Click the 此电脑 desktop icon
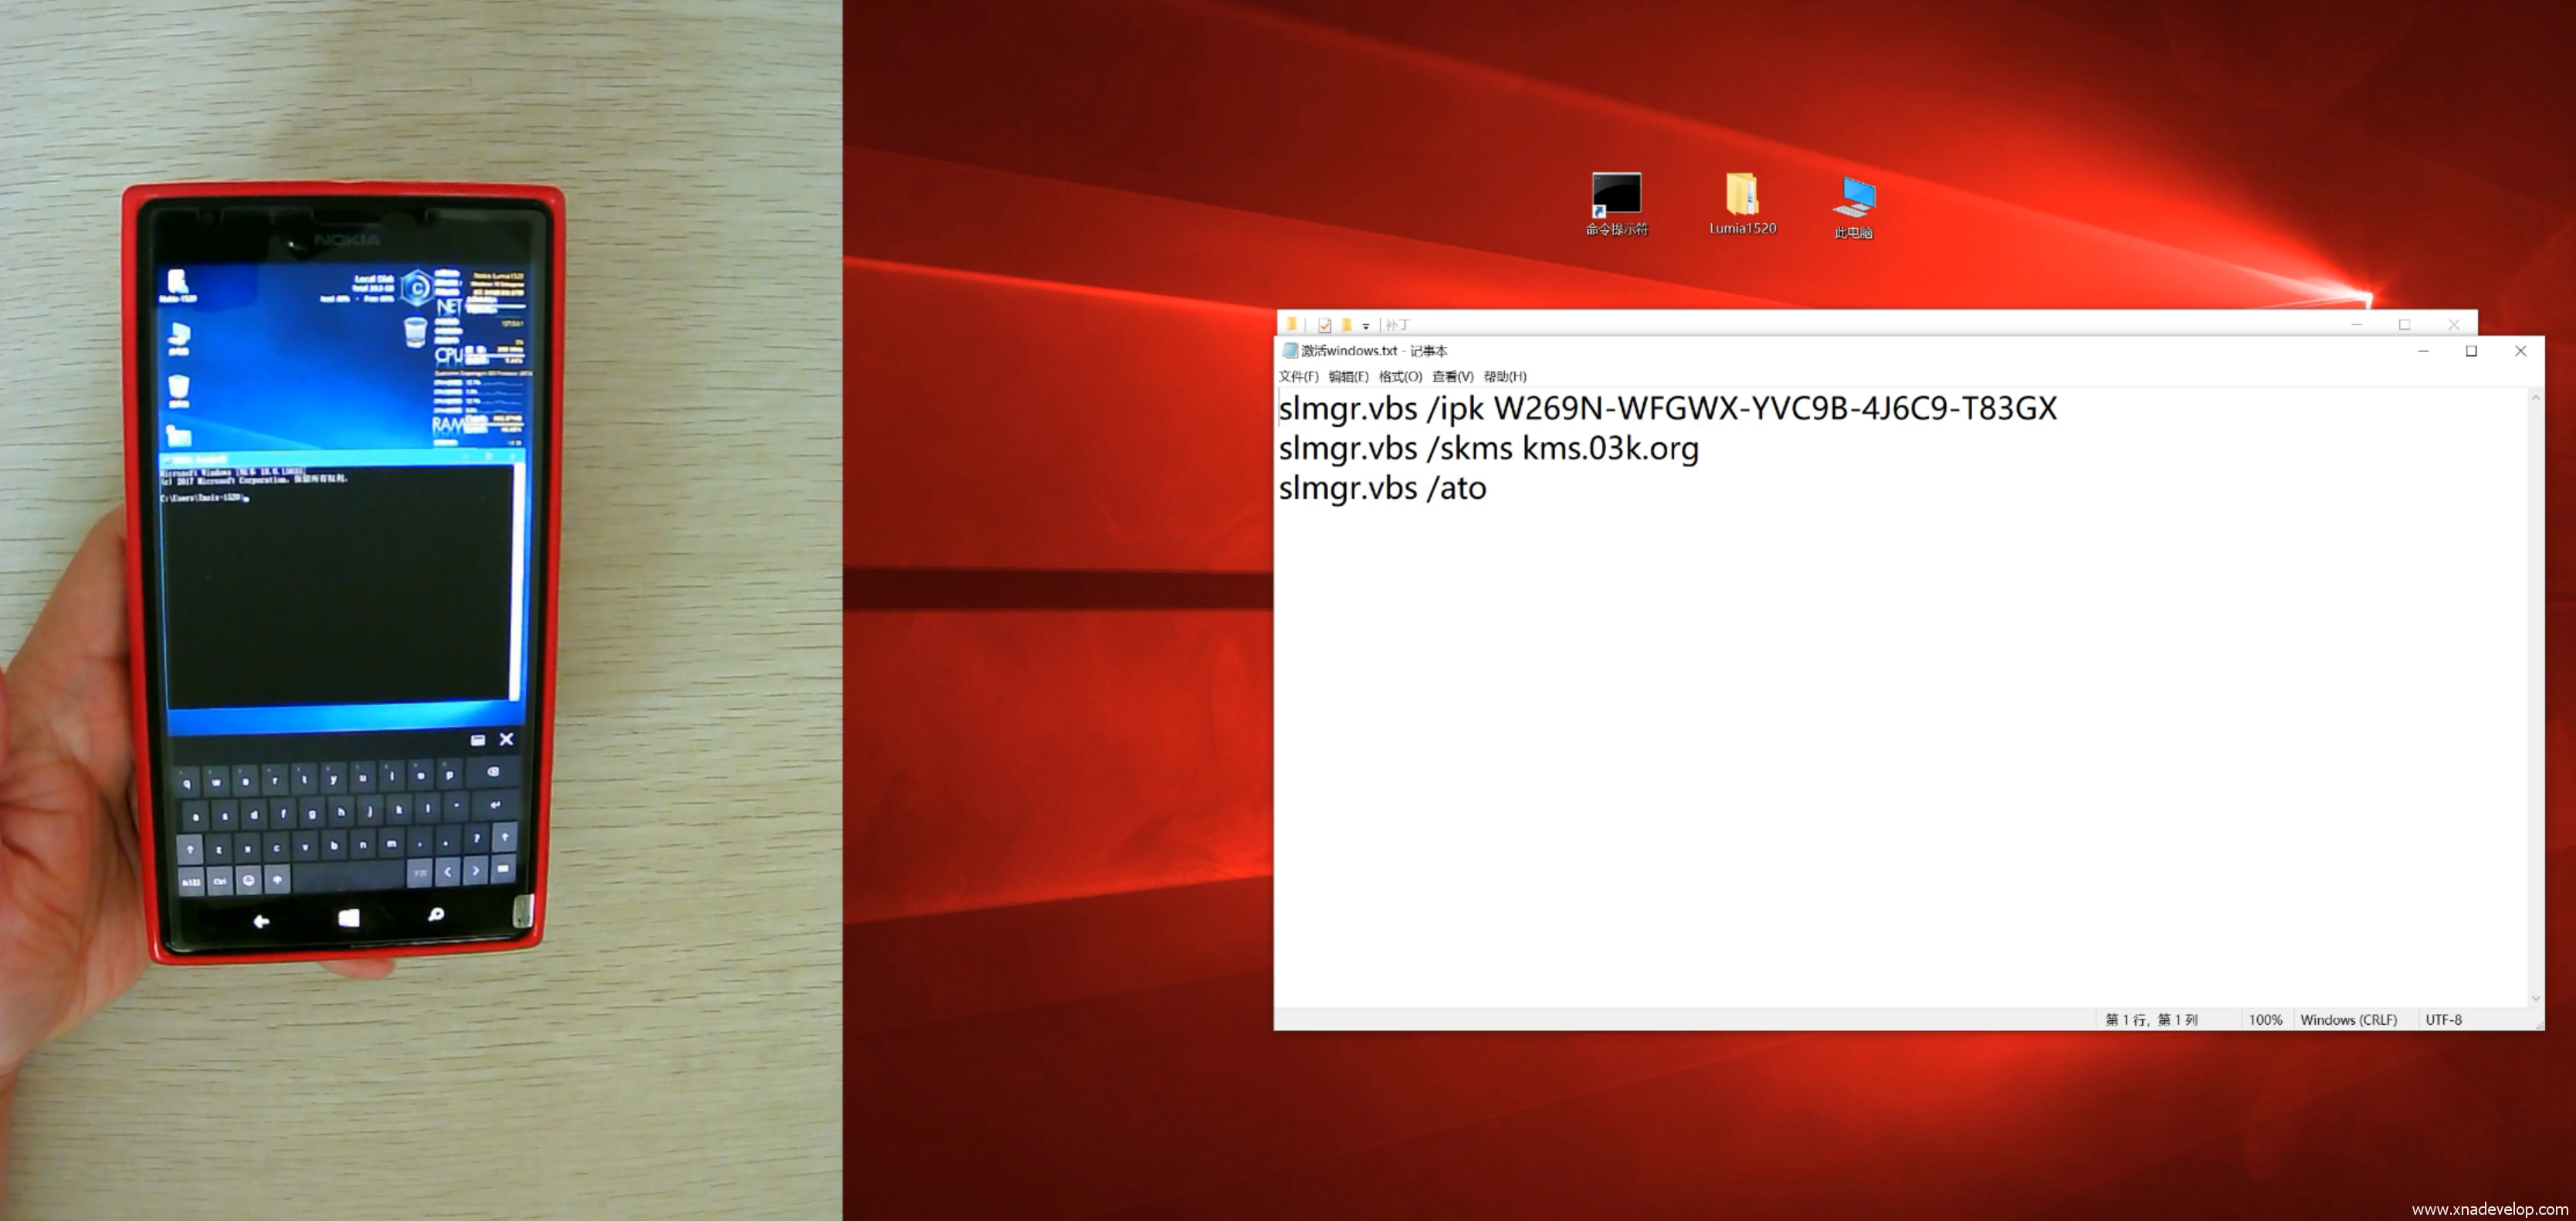 [1853, 198]
